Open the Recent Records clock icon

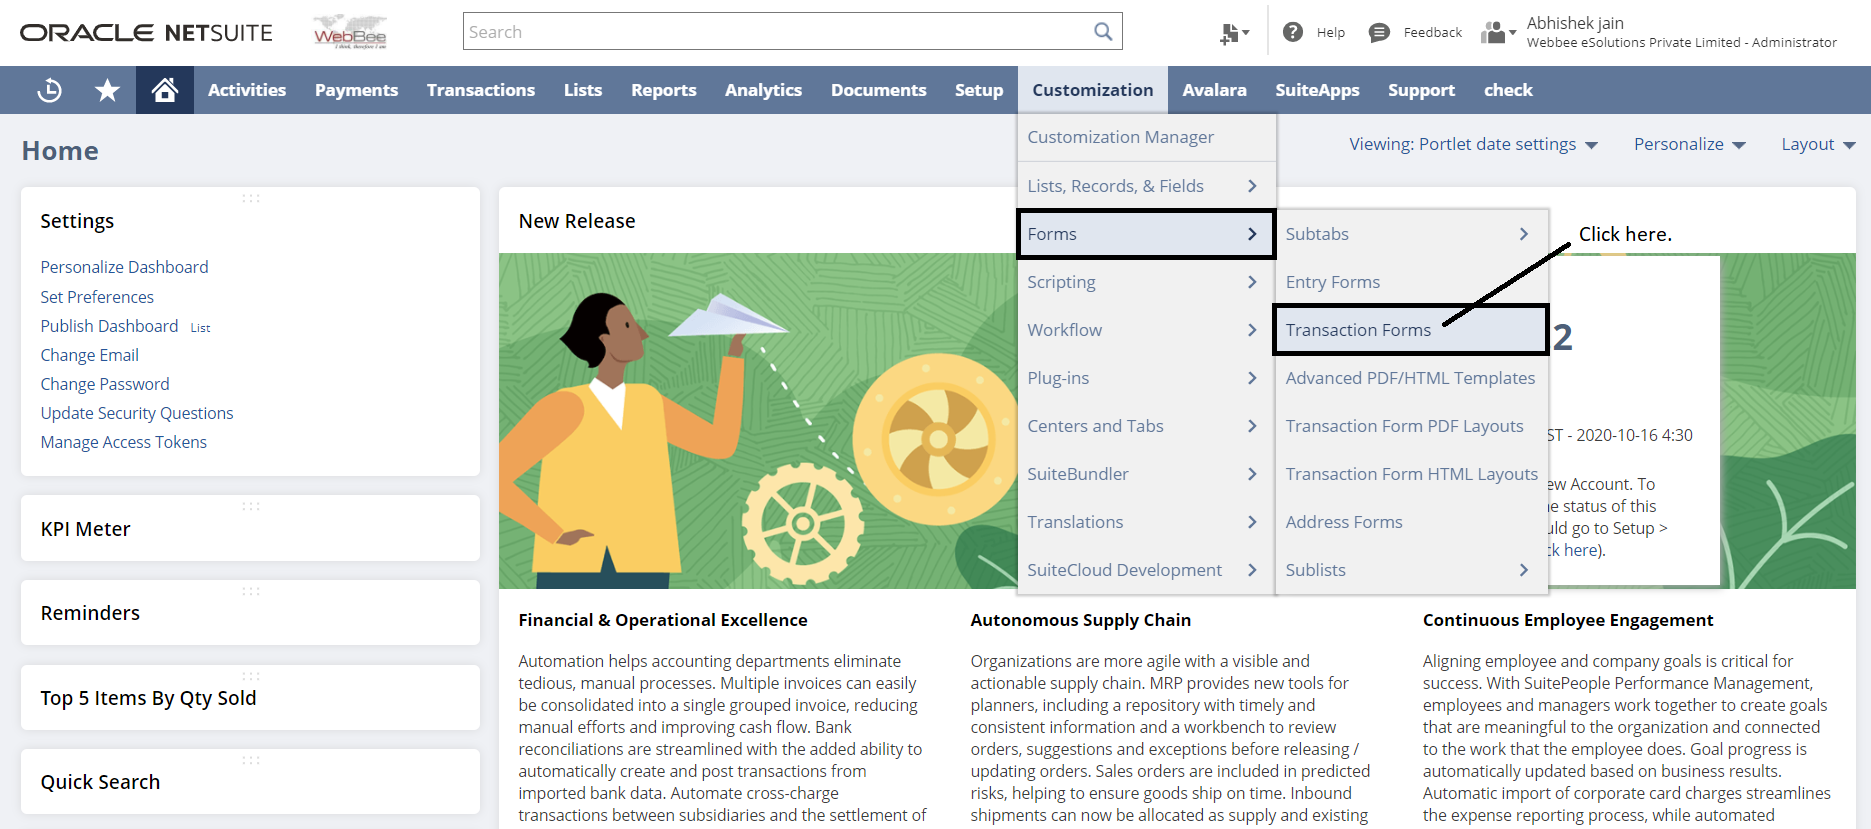click(x=49, y=90)
